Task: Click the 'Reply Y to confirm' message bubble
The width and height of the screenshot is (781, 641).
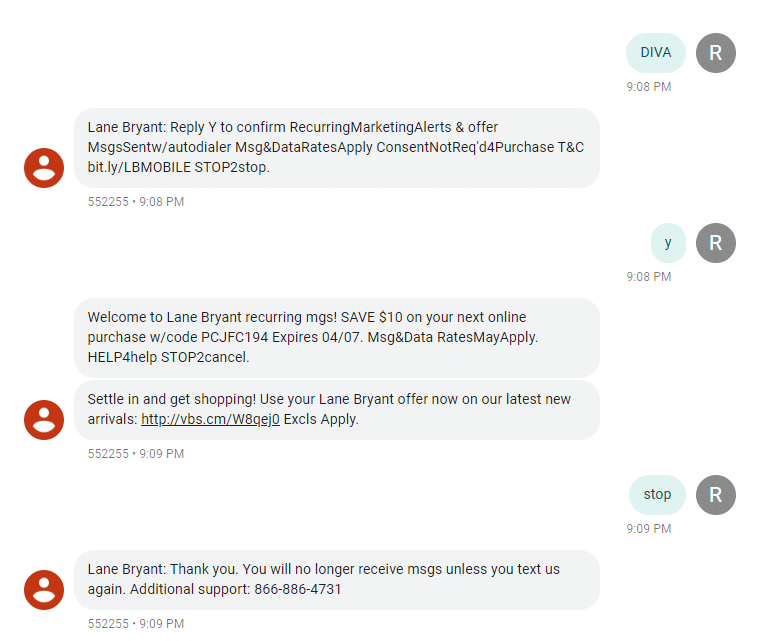Action: (337, 148)
